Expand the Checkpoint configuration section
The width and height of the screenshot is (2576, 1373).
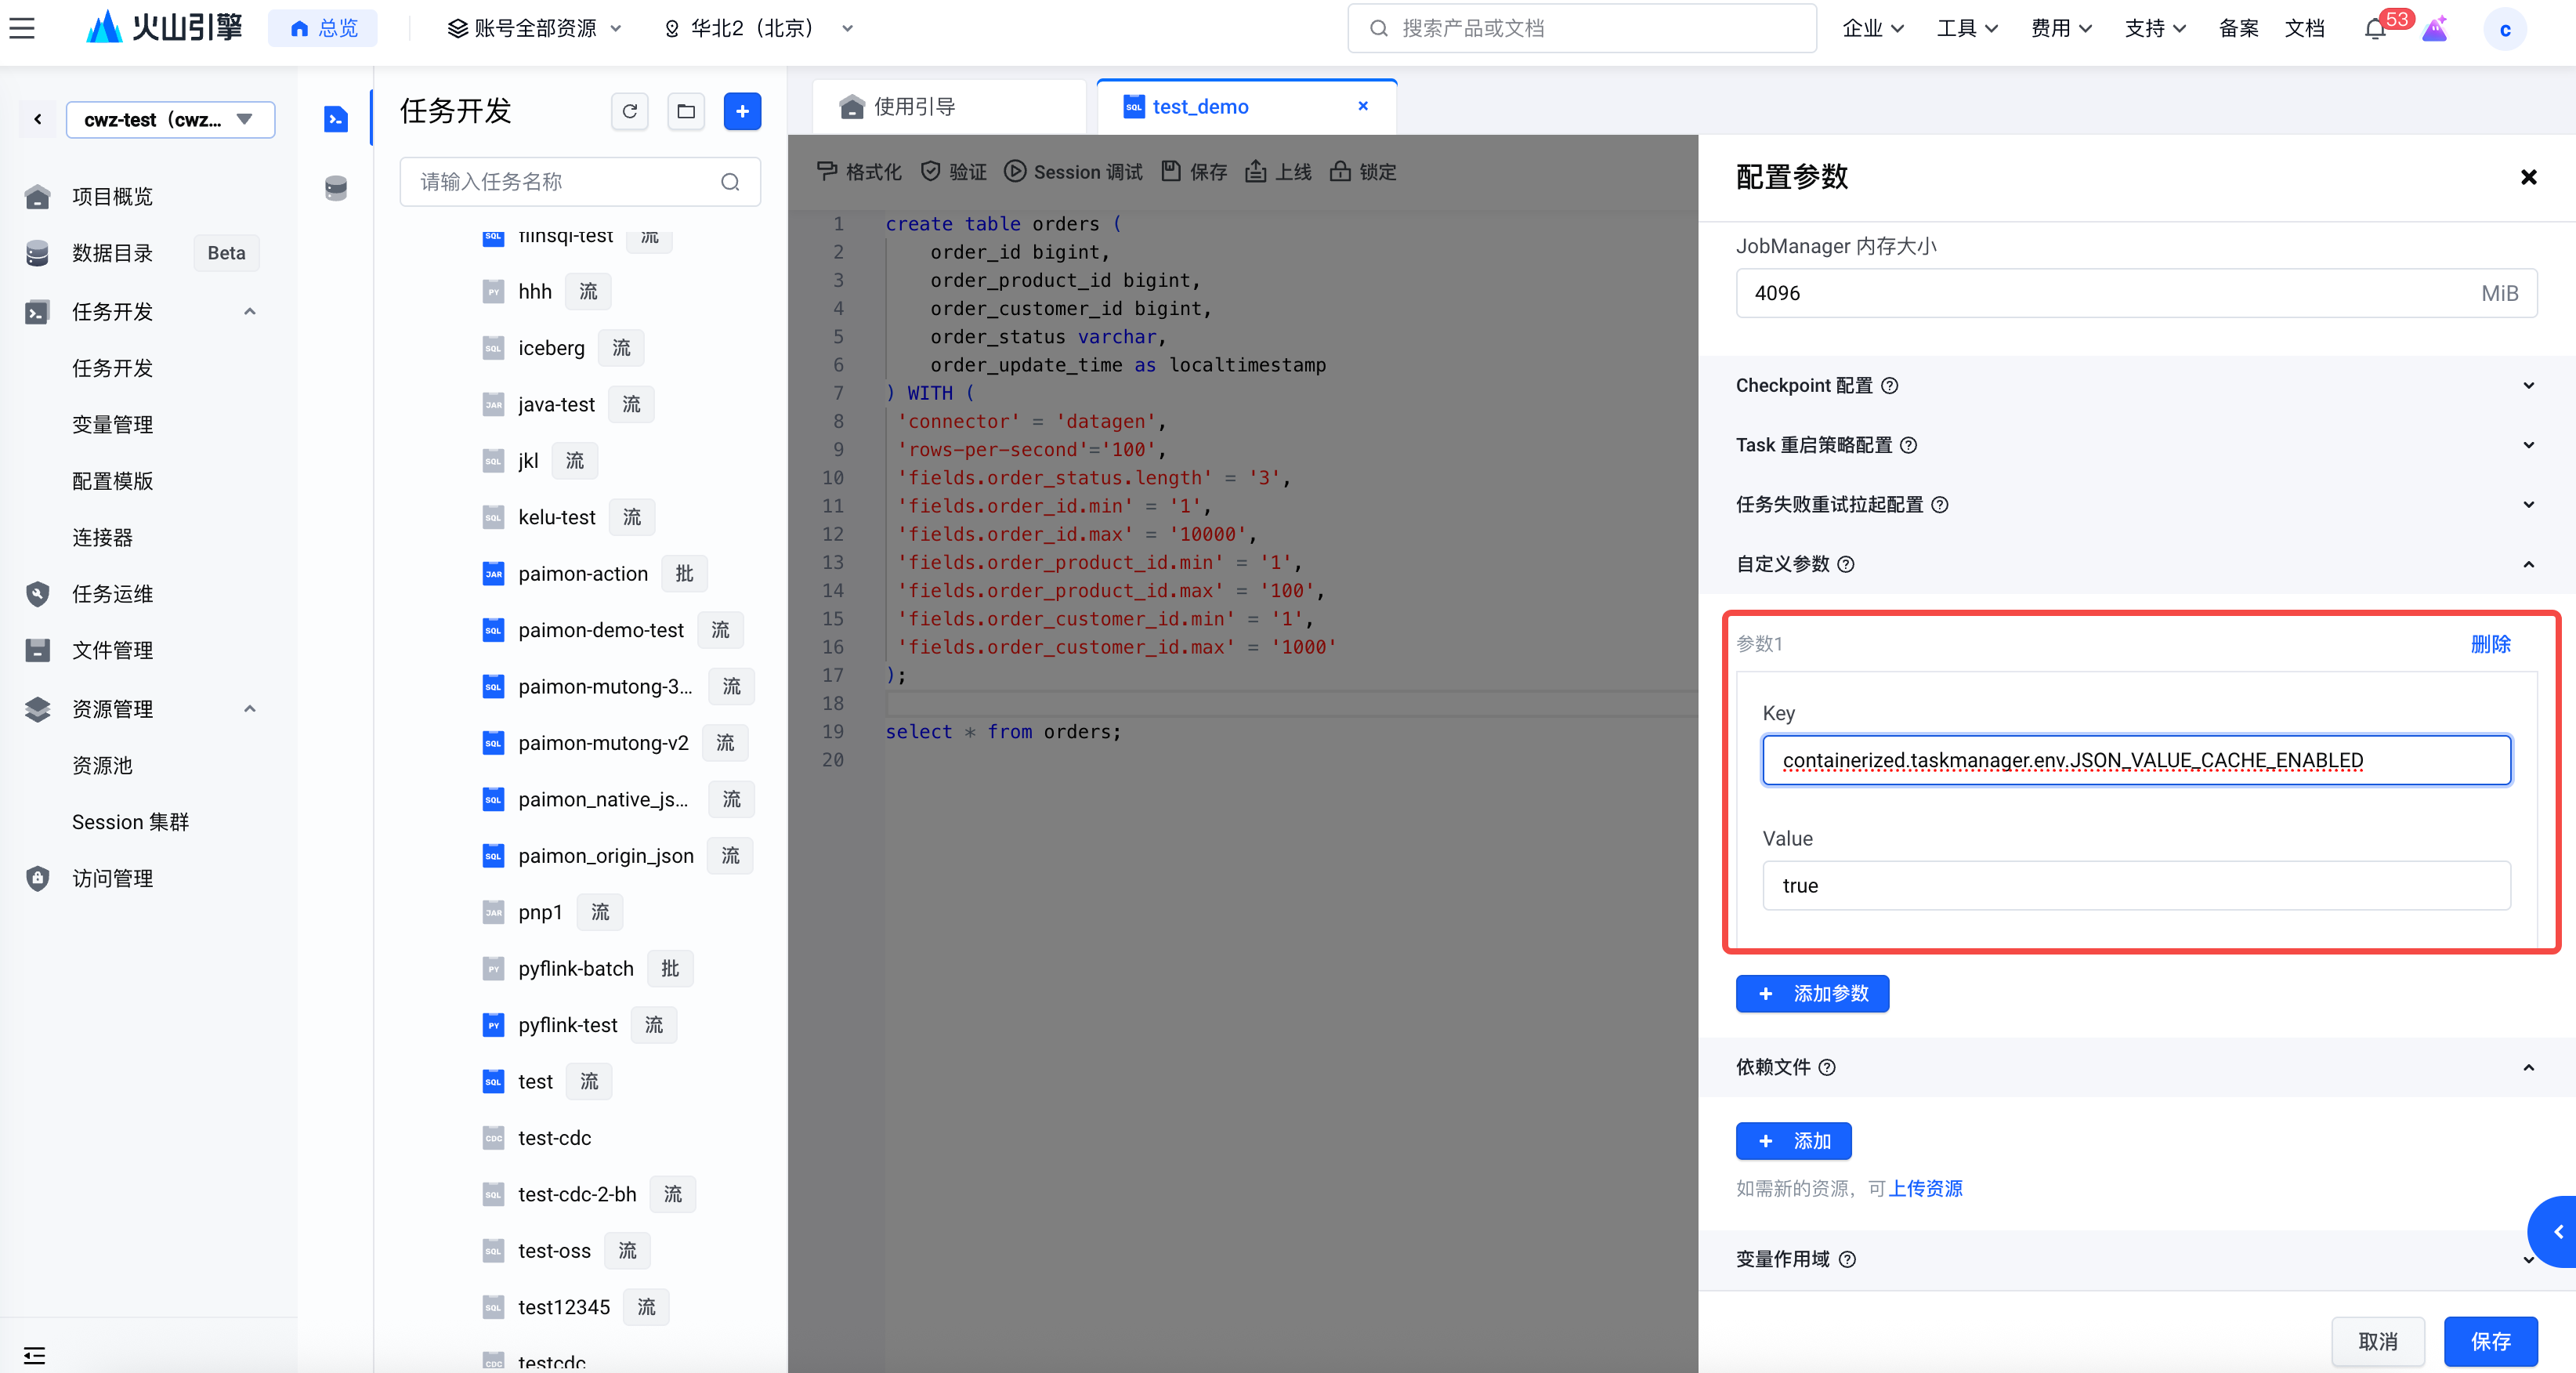tap(2528, 386)
